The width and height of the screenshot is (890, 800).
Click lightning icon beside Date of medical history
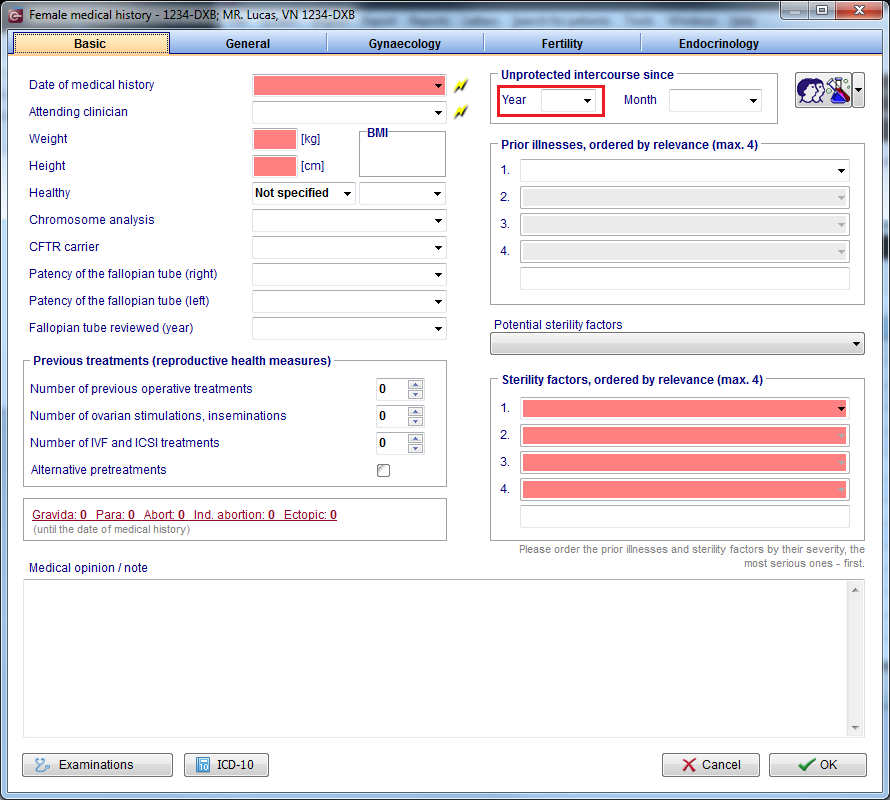(460, 86)
